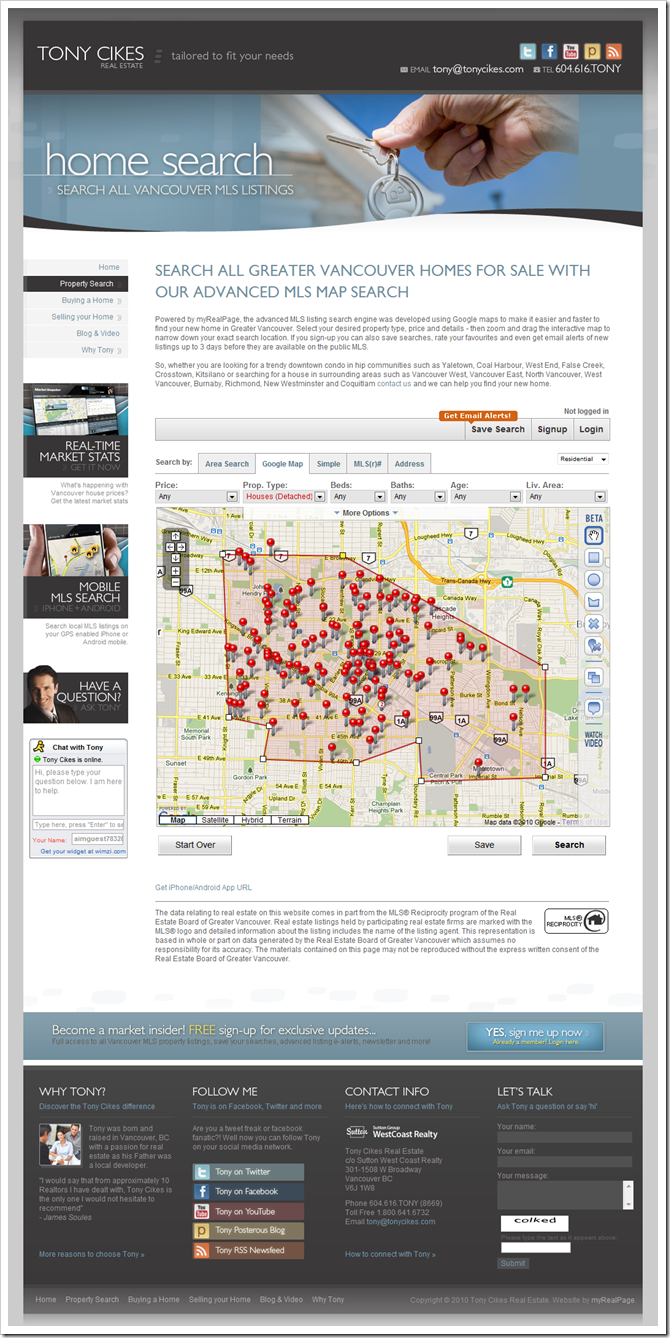Click the speech bubble tool on map toolbar
The width and height of the screenshot is (670, 1338).
594,708
